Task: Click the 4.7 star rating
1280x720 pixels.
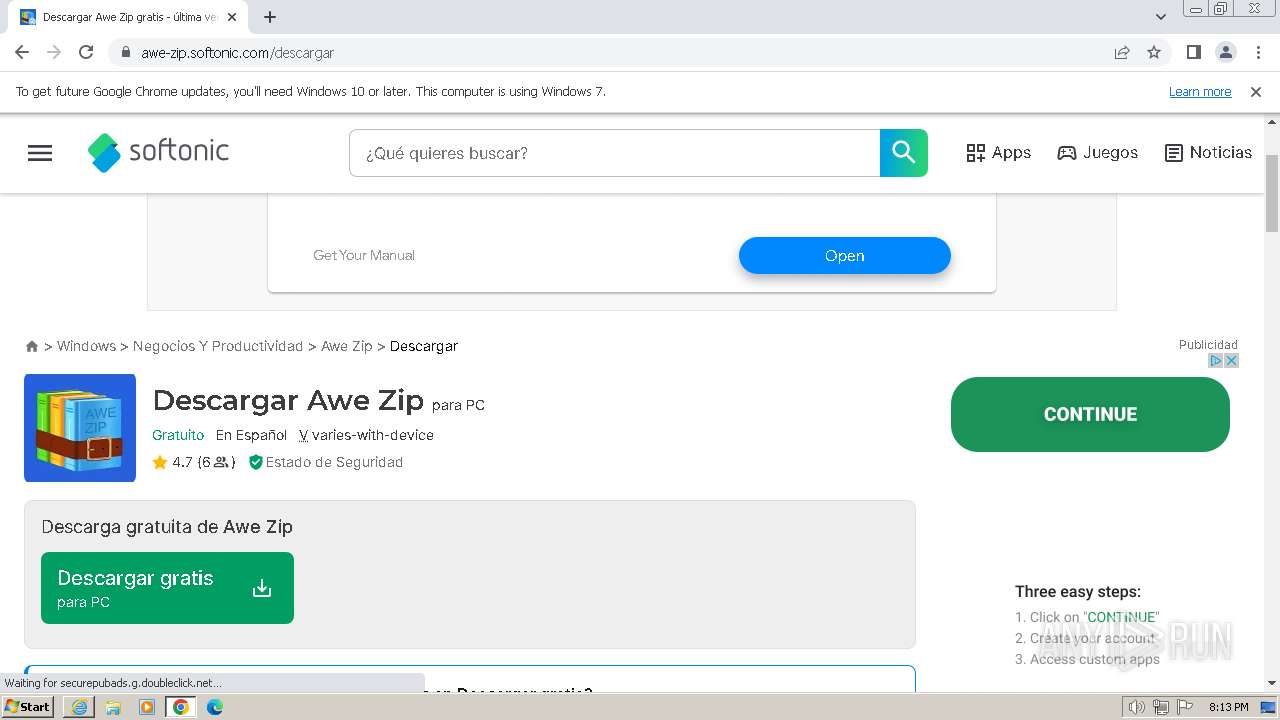Action: coord(193,462)
